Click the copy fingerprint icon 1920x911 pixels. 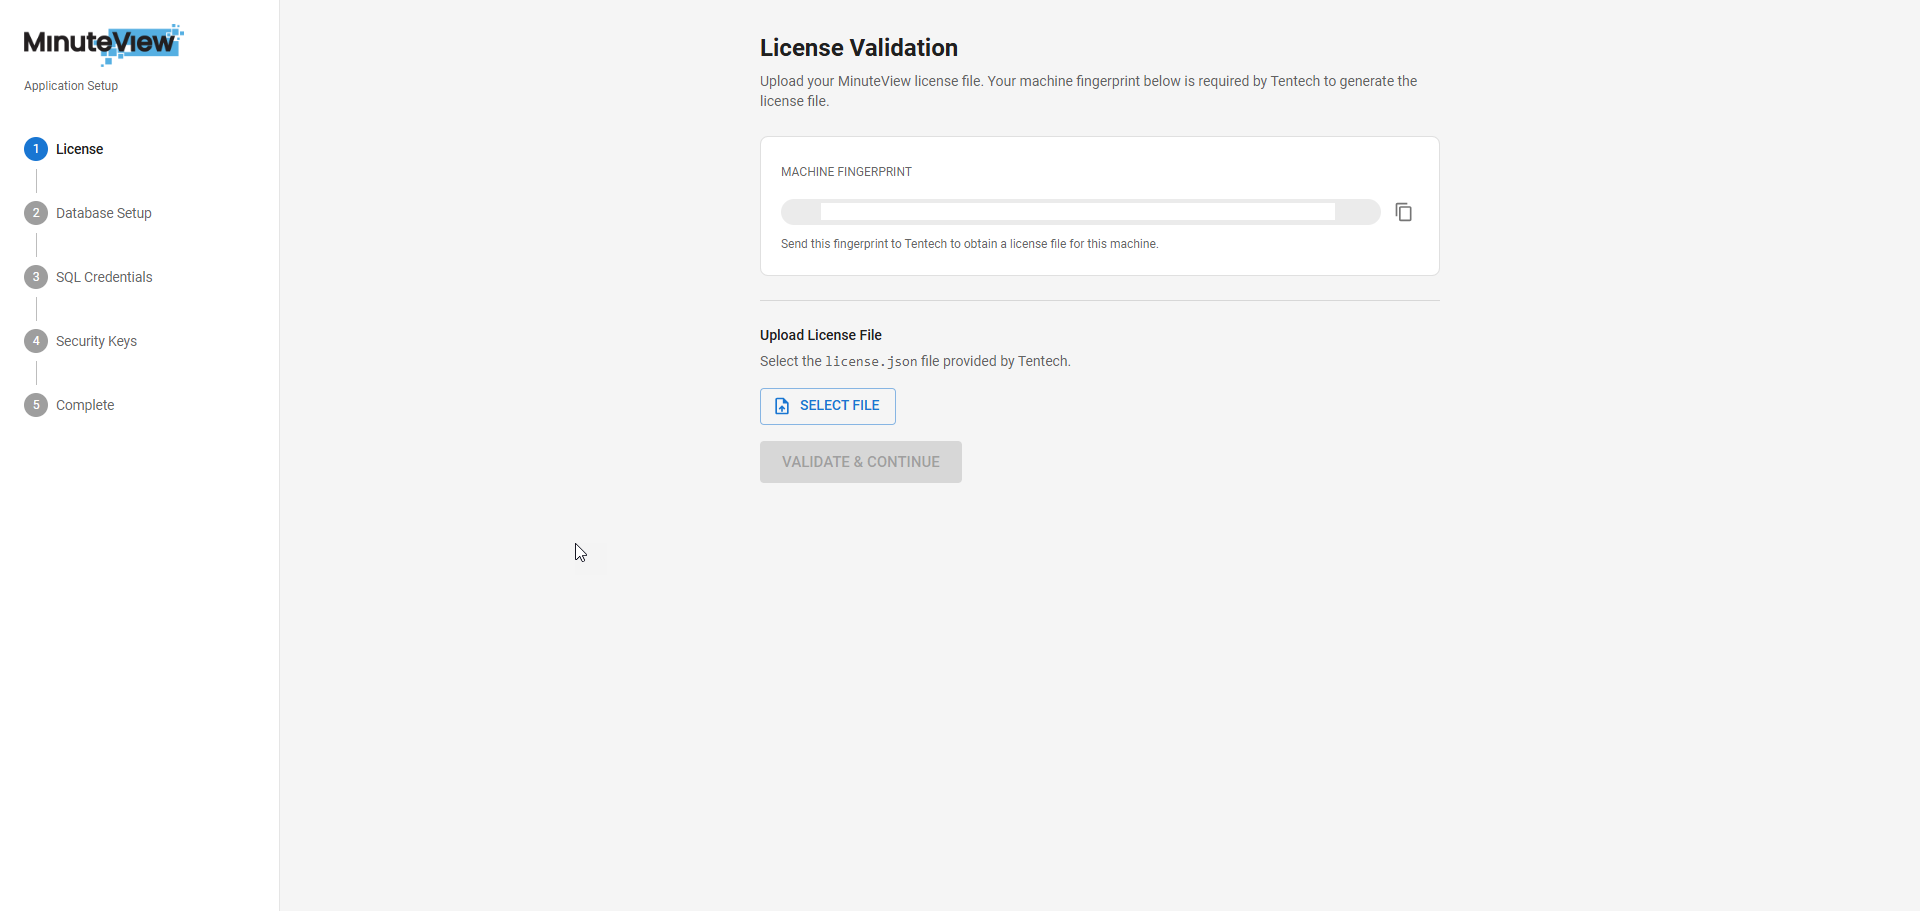pyautogui.click(x=1403, y=212)
